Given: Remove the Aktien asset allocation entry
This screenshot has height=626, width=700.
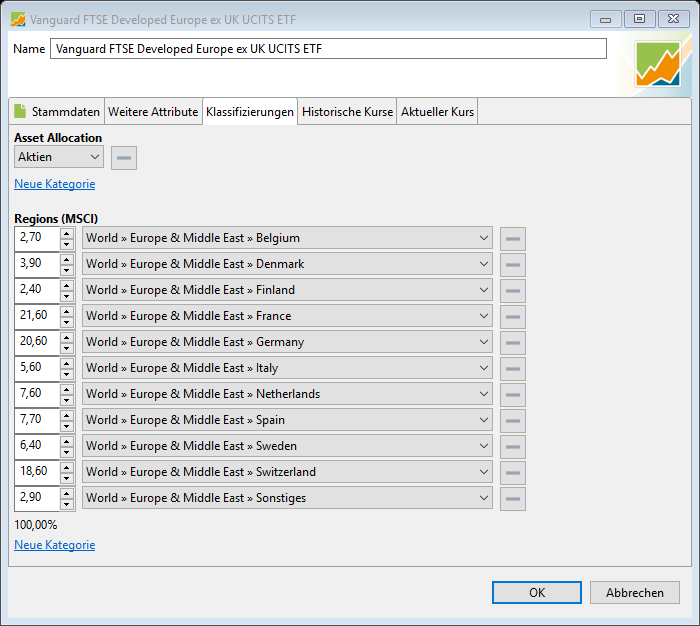Looking at the screenshot, I should coord(124,158).
